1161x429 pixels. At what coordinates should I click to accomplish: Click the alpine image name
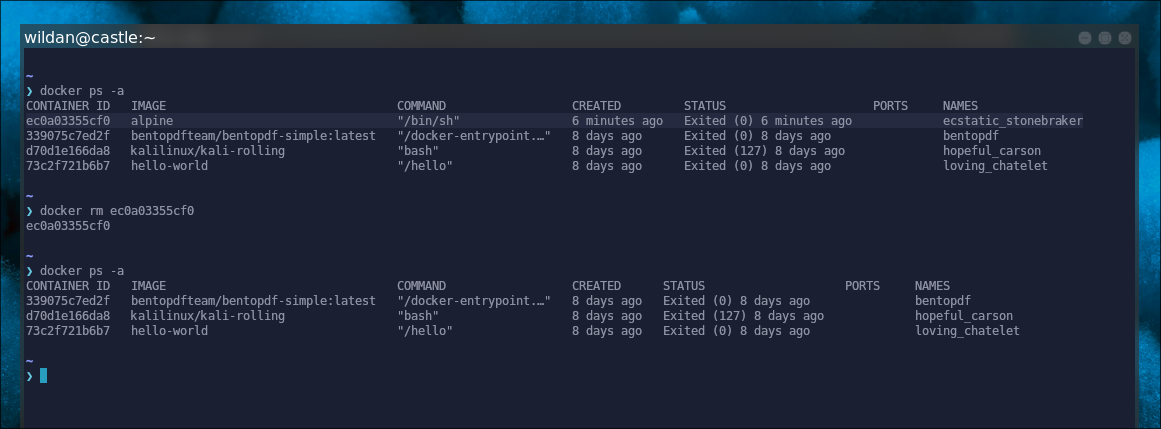tap(152, 121)
